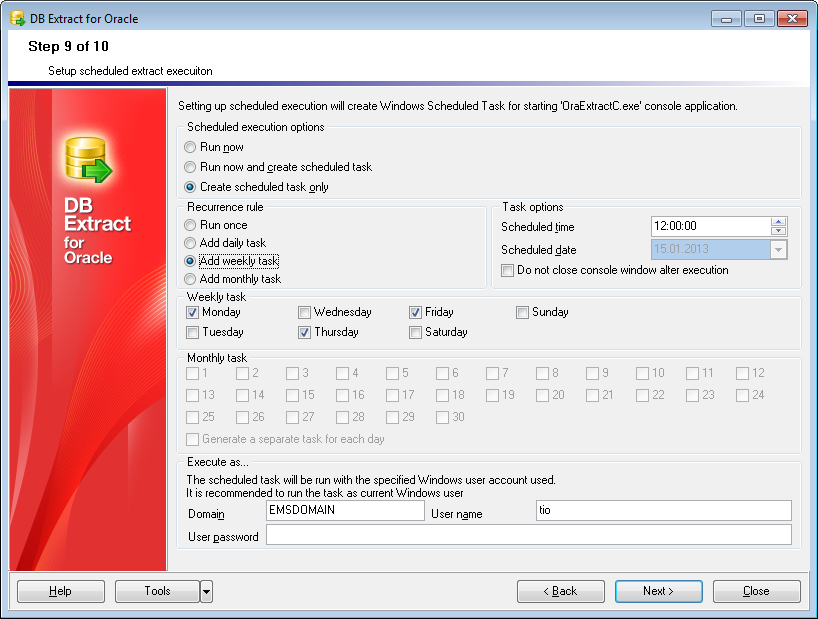Click the Domain input field
The width and height of the screenshot is (818, 619).
[345, 511]
